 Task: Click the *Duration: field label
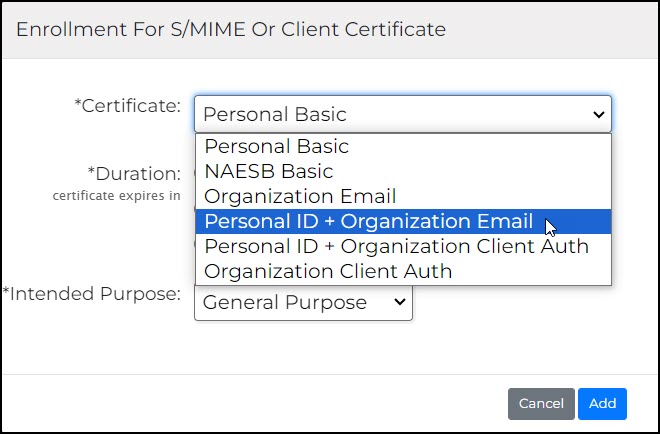134,173
